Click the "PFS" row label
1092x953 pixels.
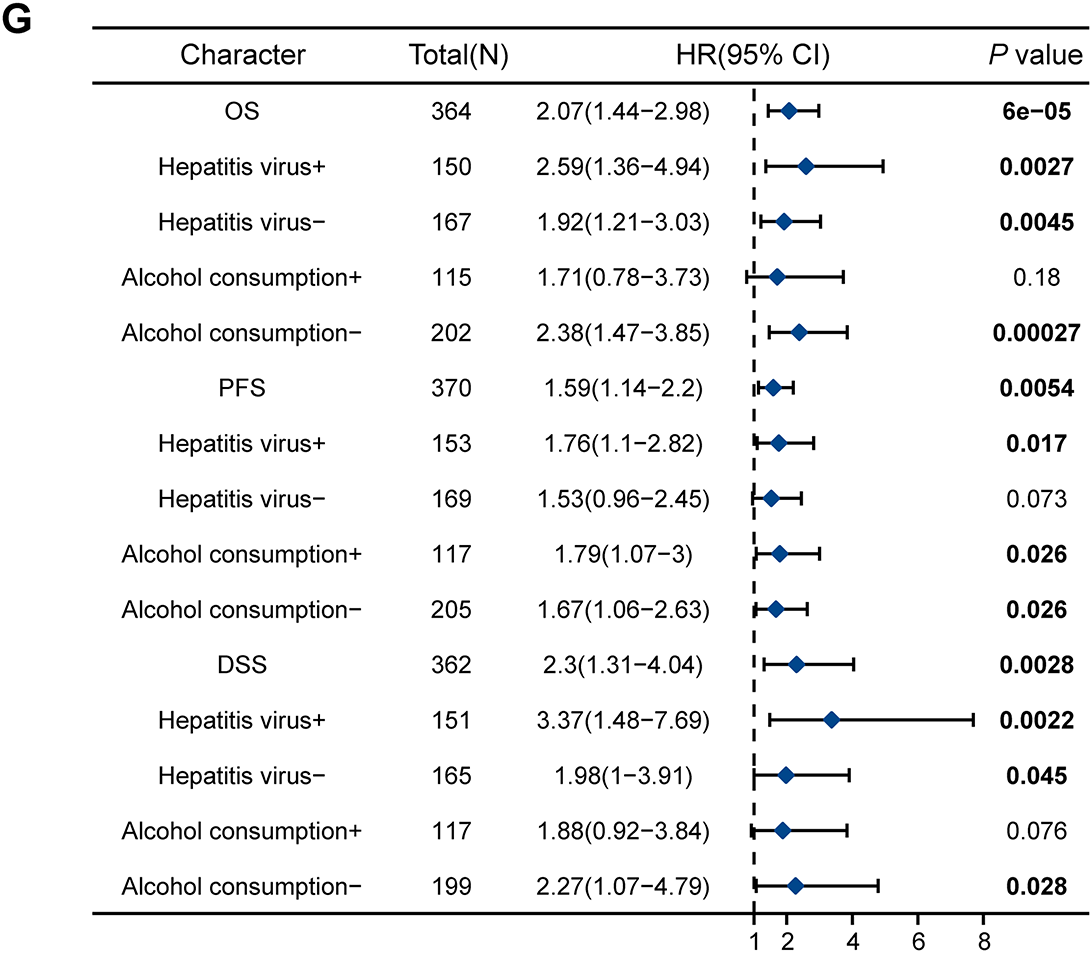(243, 387)
